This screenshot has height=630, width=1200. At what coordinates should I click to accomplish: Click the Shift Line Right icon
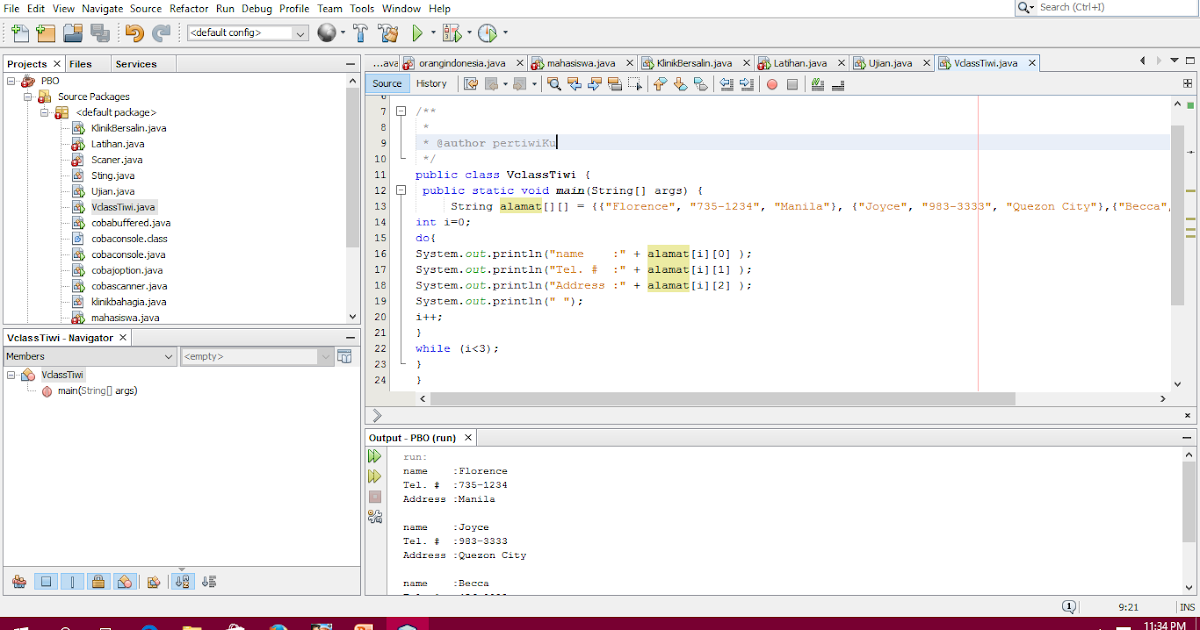pos(746,84)
